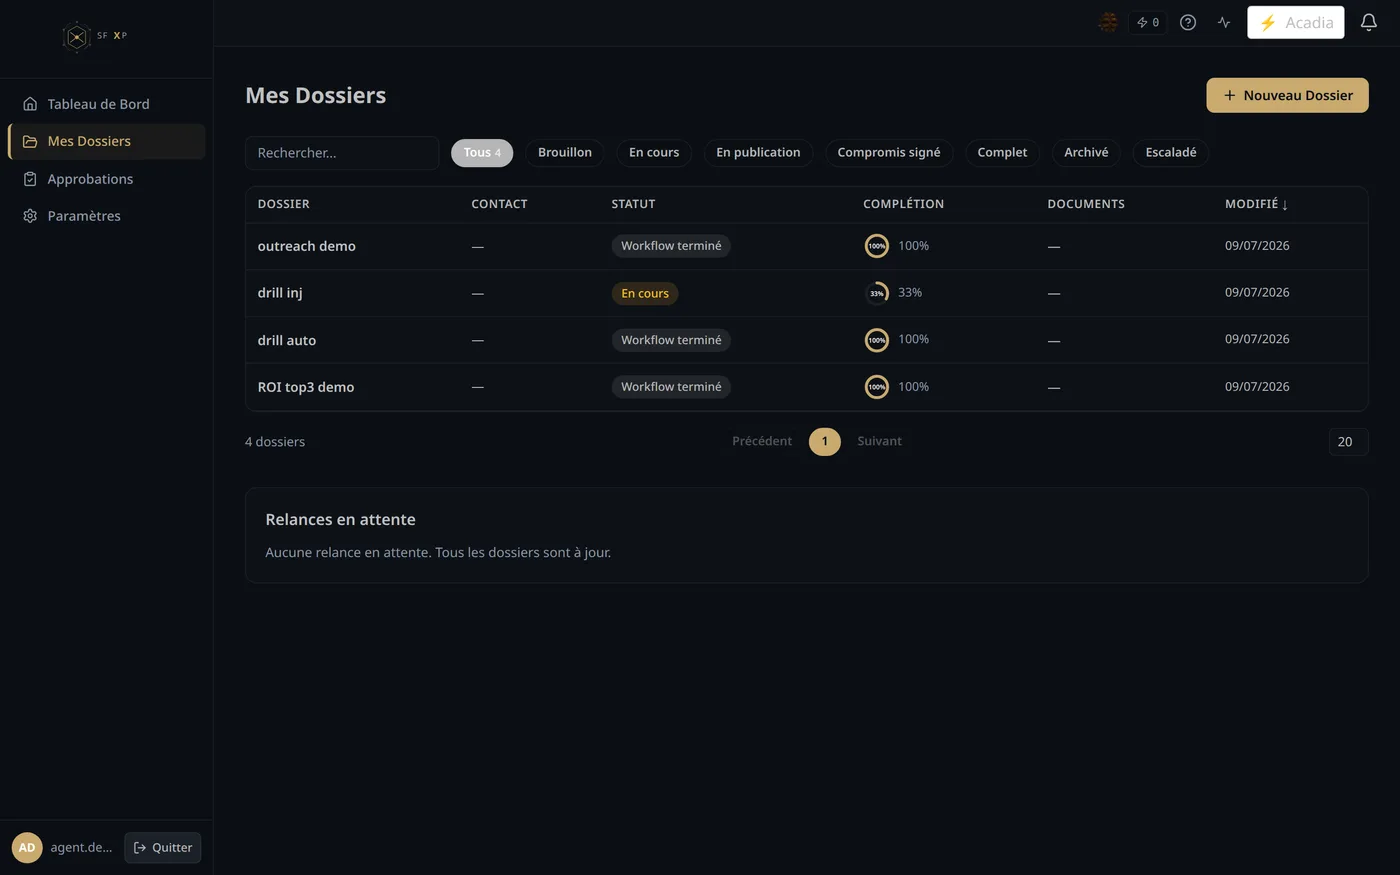Filter dossiers by En publication
This screenshot has height=875, width=1400.
[758, 153]
